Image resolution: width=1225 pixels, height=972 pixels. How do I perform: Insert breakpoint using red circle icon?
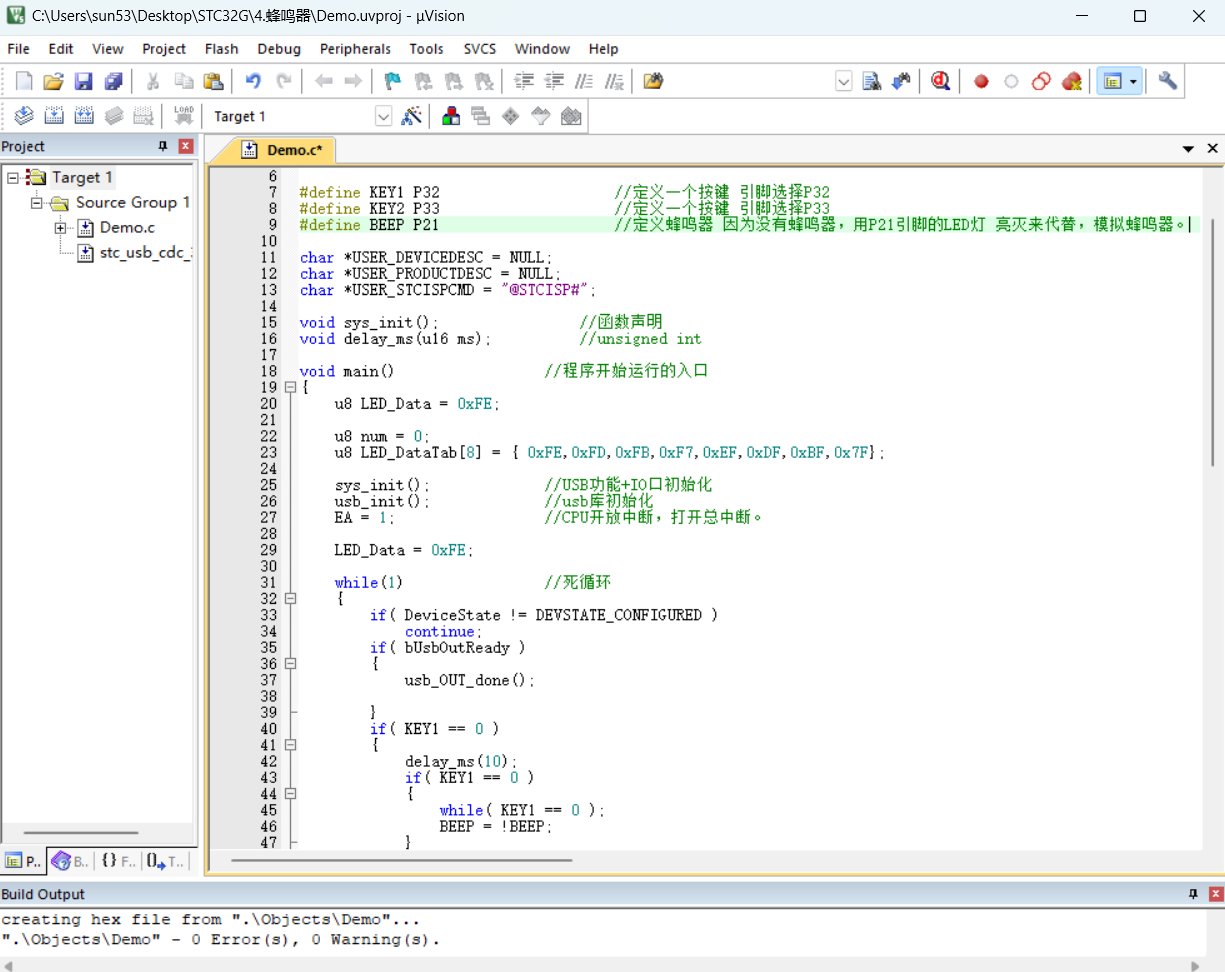pos(981,82)
